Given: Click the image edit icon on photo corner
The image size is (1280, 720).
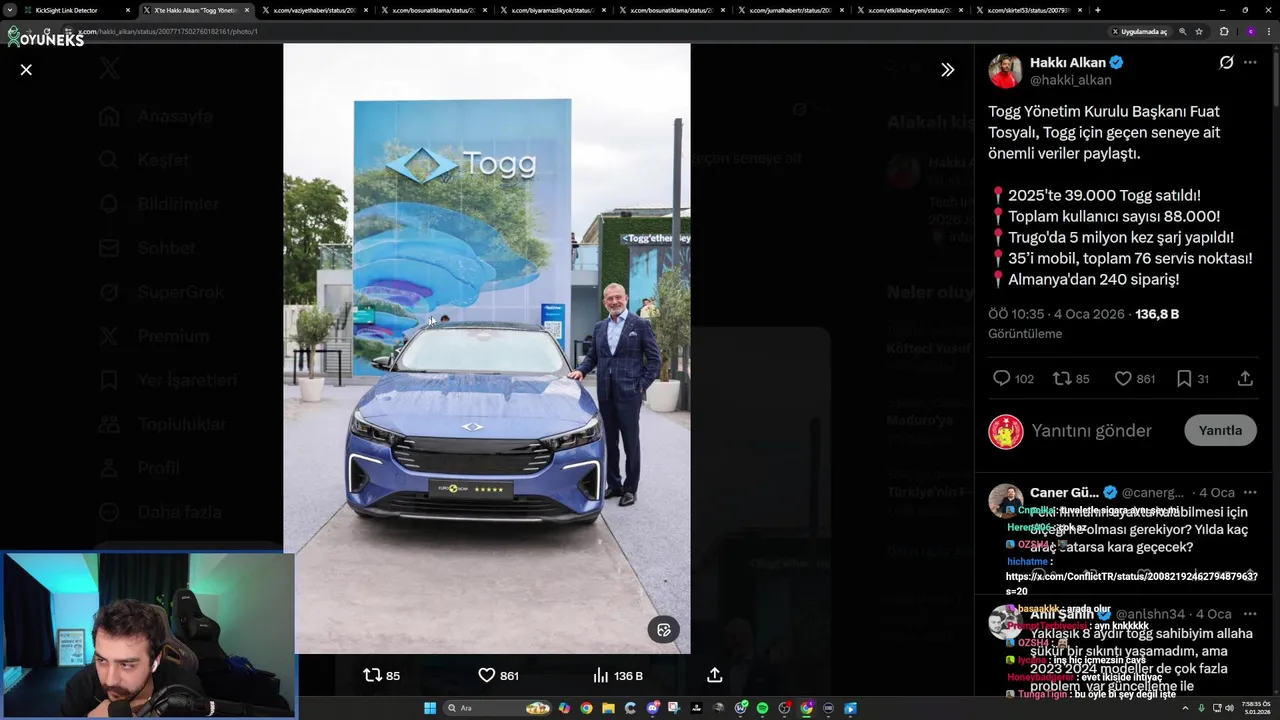Looking at the screenshot, I should [663, 629].
